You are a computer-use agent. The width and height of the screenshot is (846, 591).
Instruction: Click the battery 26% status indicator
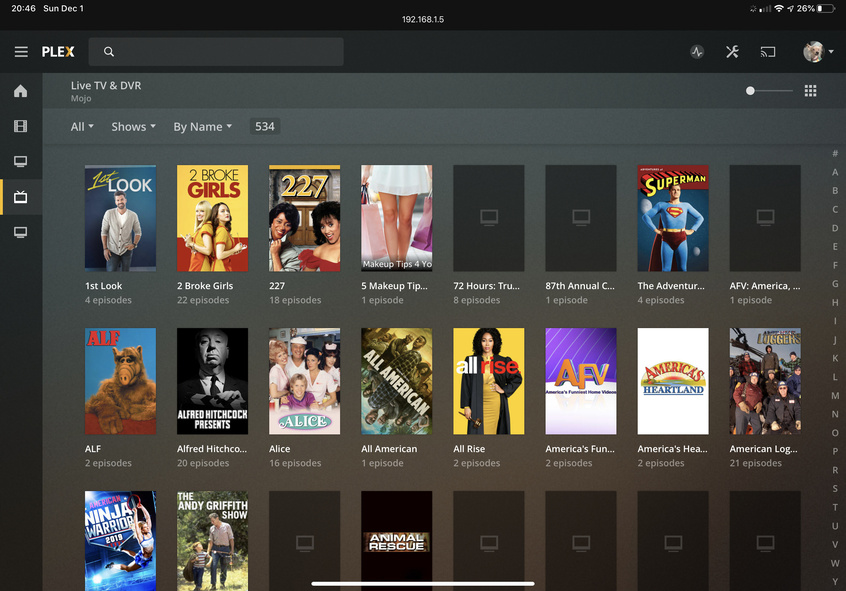(815, 9)
